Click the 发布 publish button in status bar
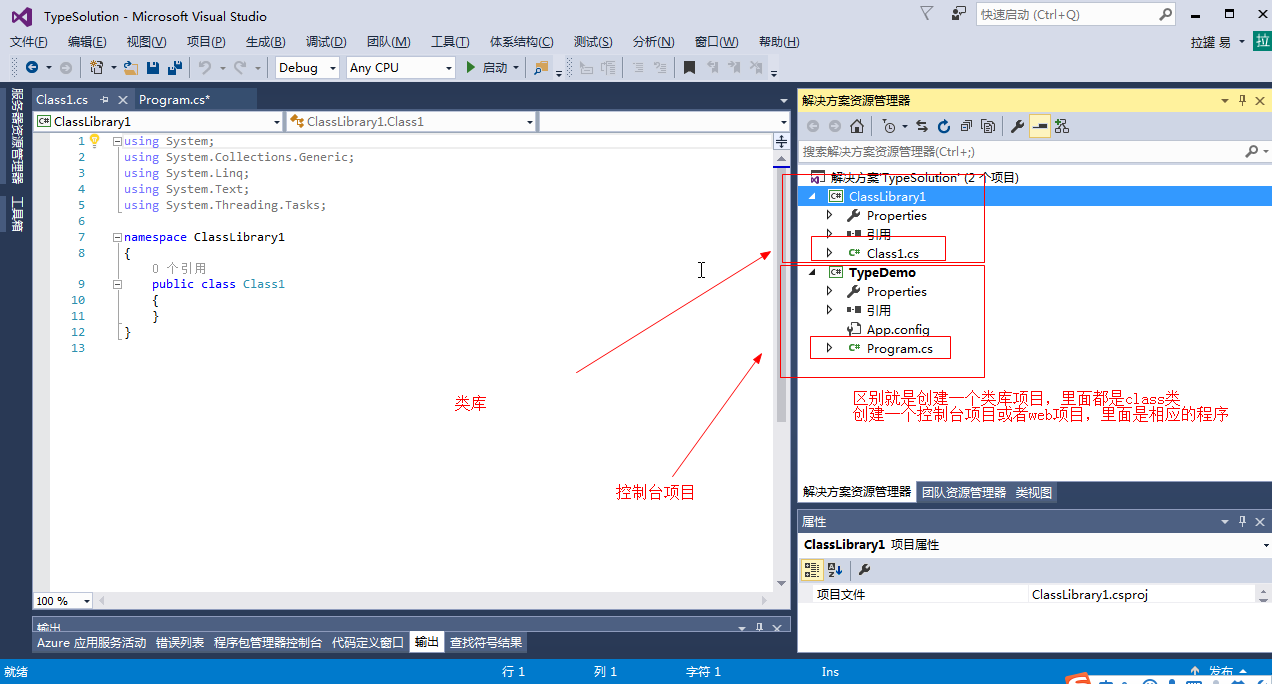1272x684 pixels. point(1220,672)
